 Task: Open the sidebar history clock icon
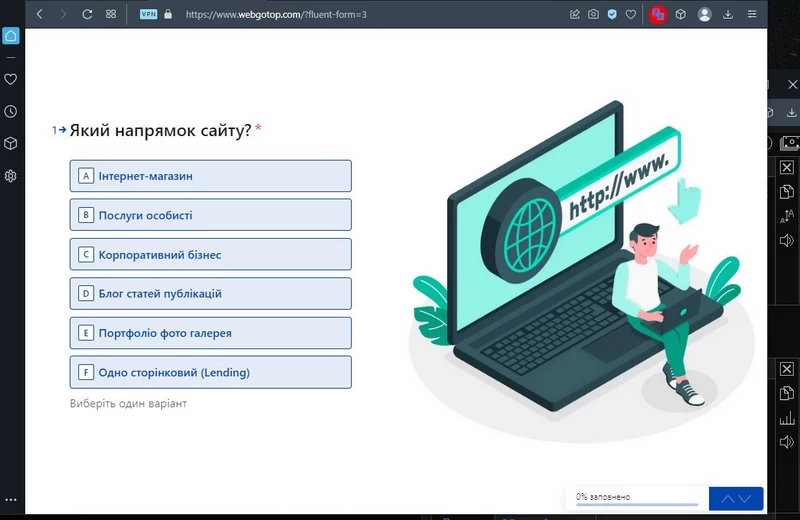click(x=11, y=111)
